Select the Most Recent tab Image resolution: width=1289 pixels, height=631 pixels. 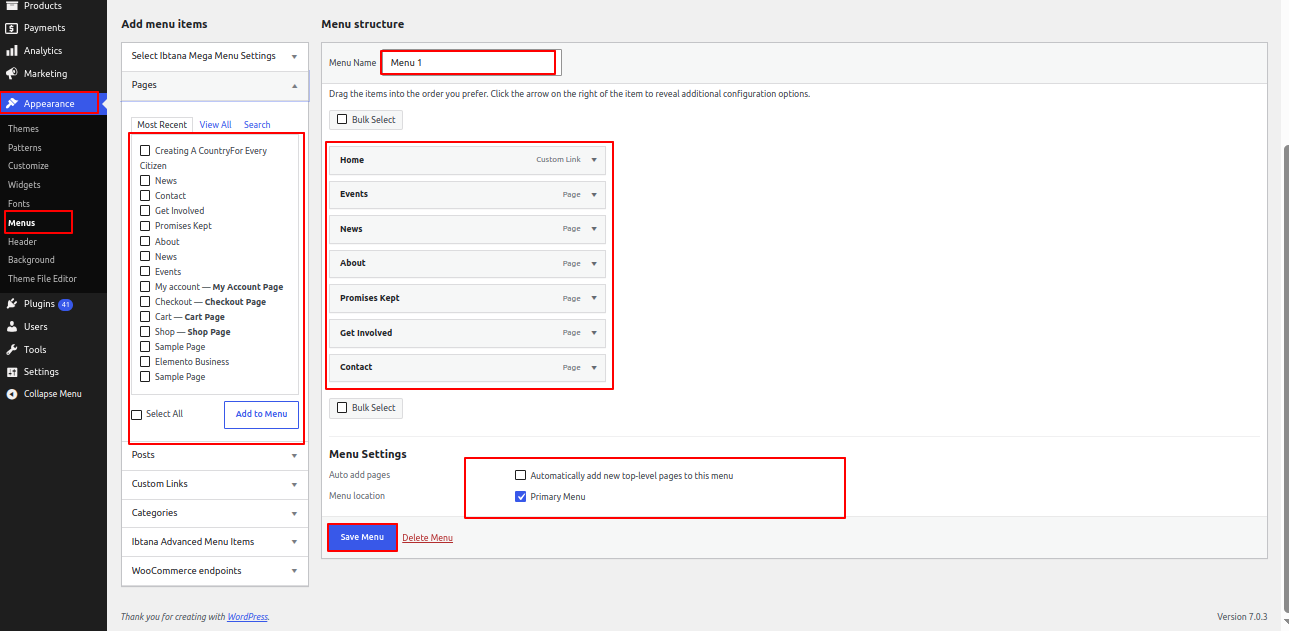tap(162, 125)
